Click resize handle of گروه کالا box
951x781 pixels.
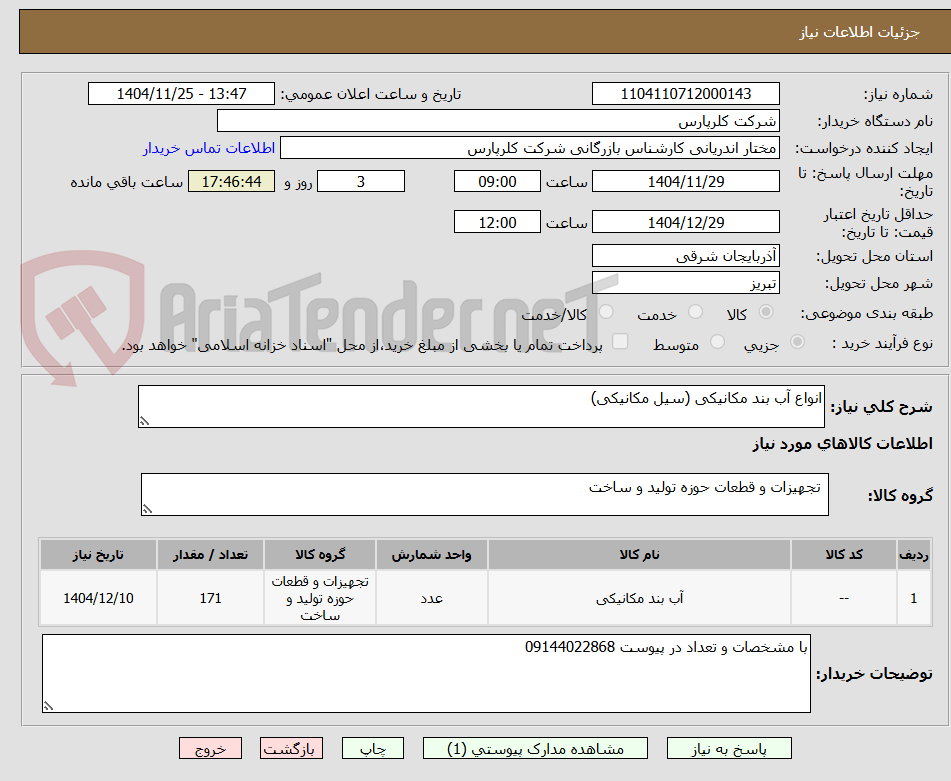coord(147,509)
